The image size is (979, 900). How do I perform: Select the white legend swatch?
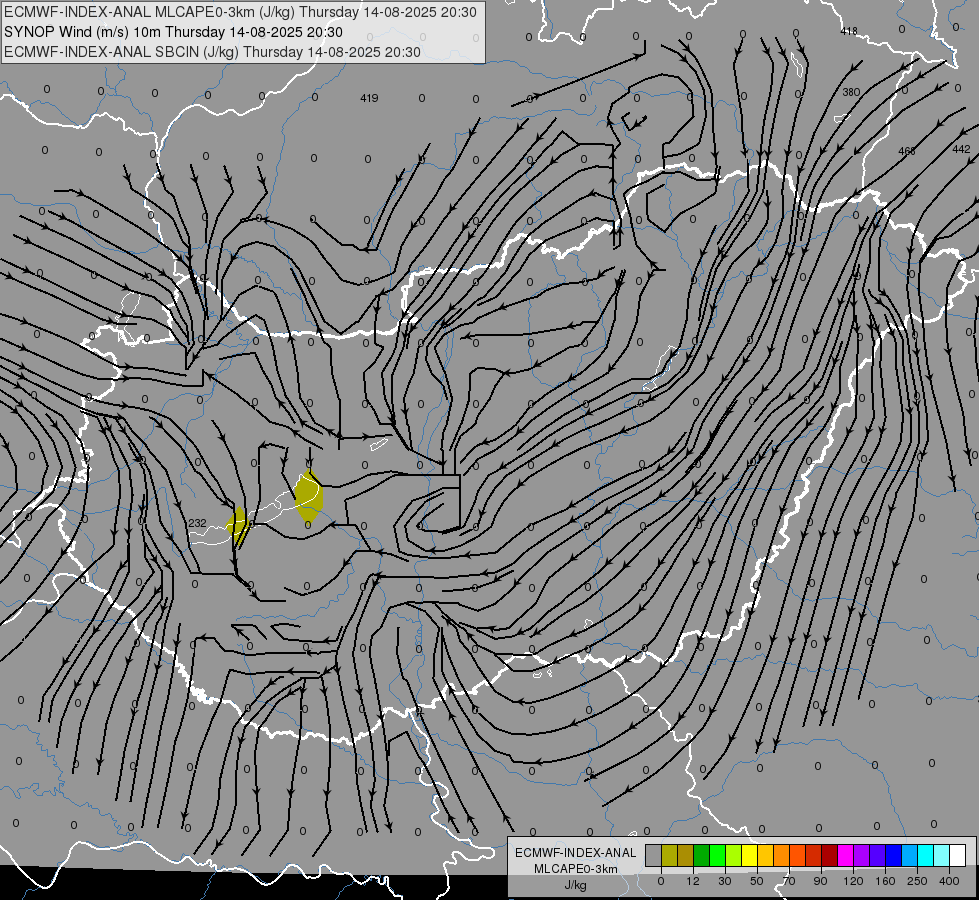point(957,856)
